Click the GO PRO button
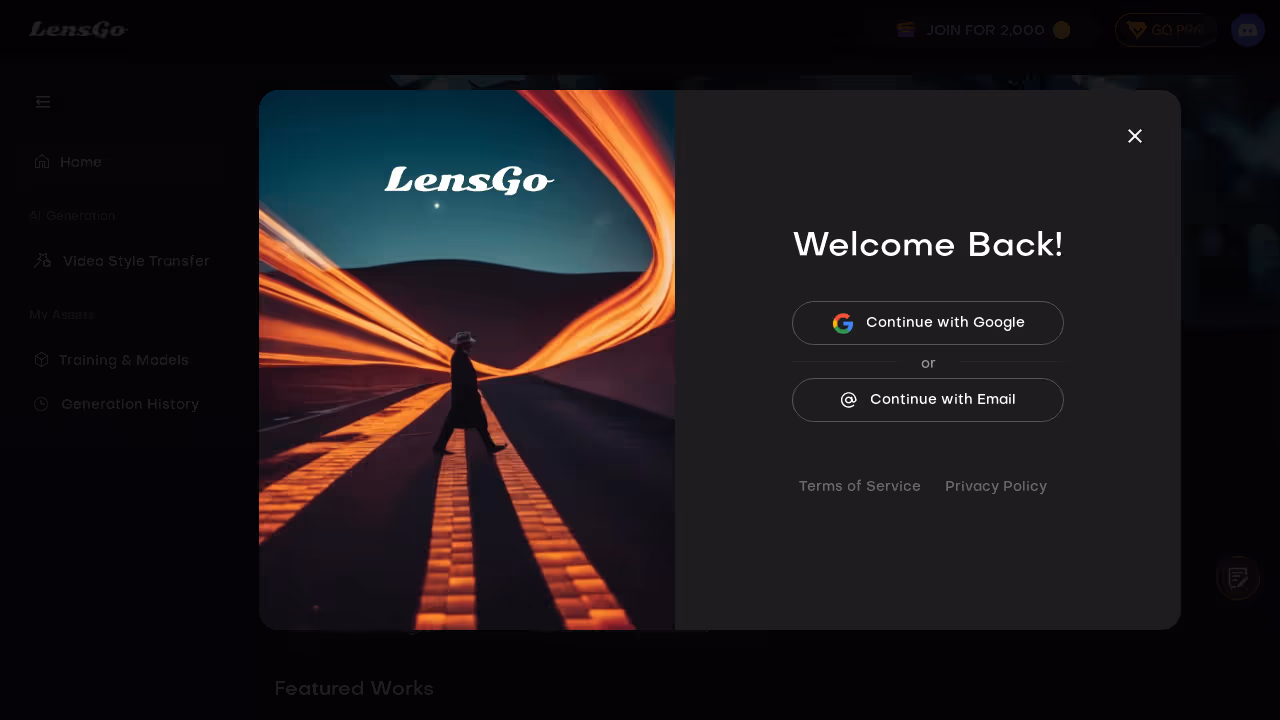Image resolution: width=1280 pixels, height=720 pixels. pos(1166,30)
